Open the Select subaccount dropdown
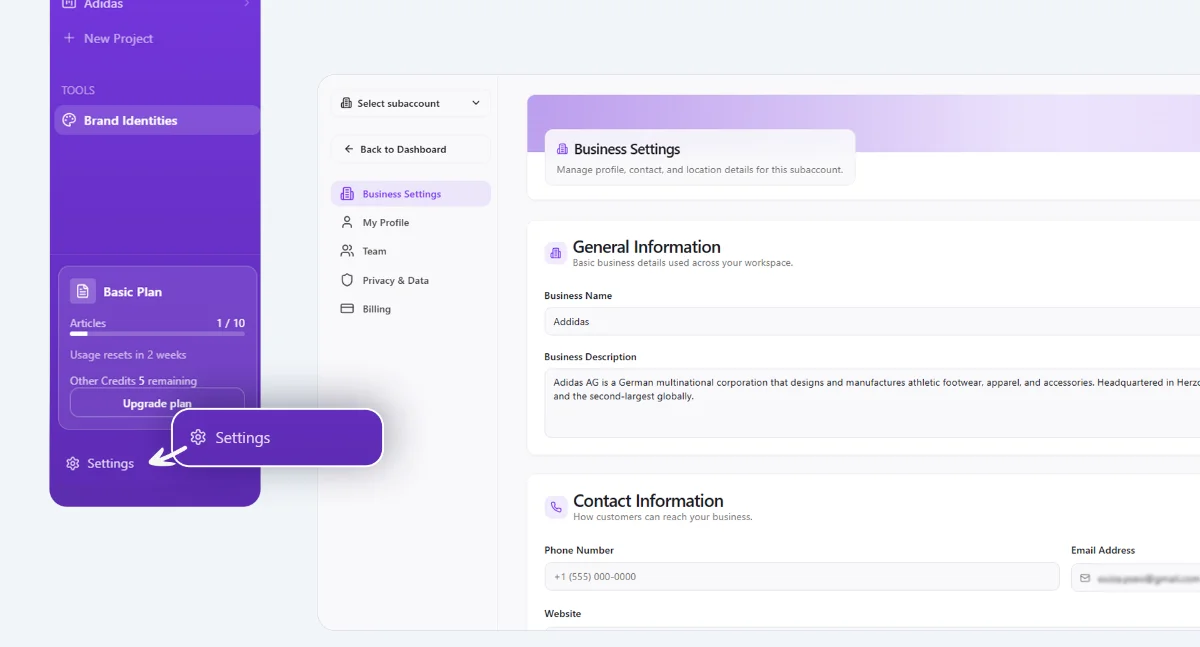 pyautogui.click(x=411, y=103)
